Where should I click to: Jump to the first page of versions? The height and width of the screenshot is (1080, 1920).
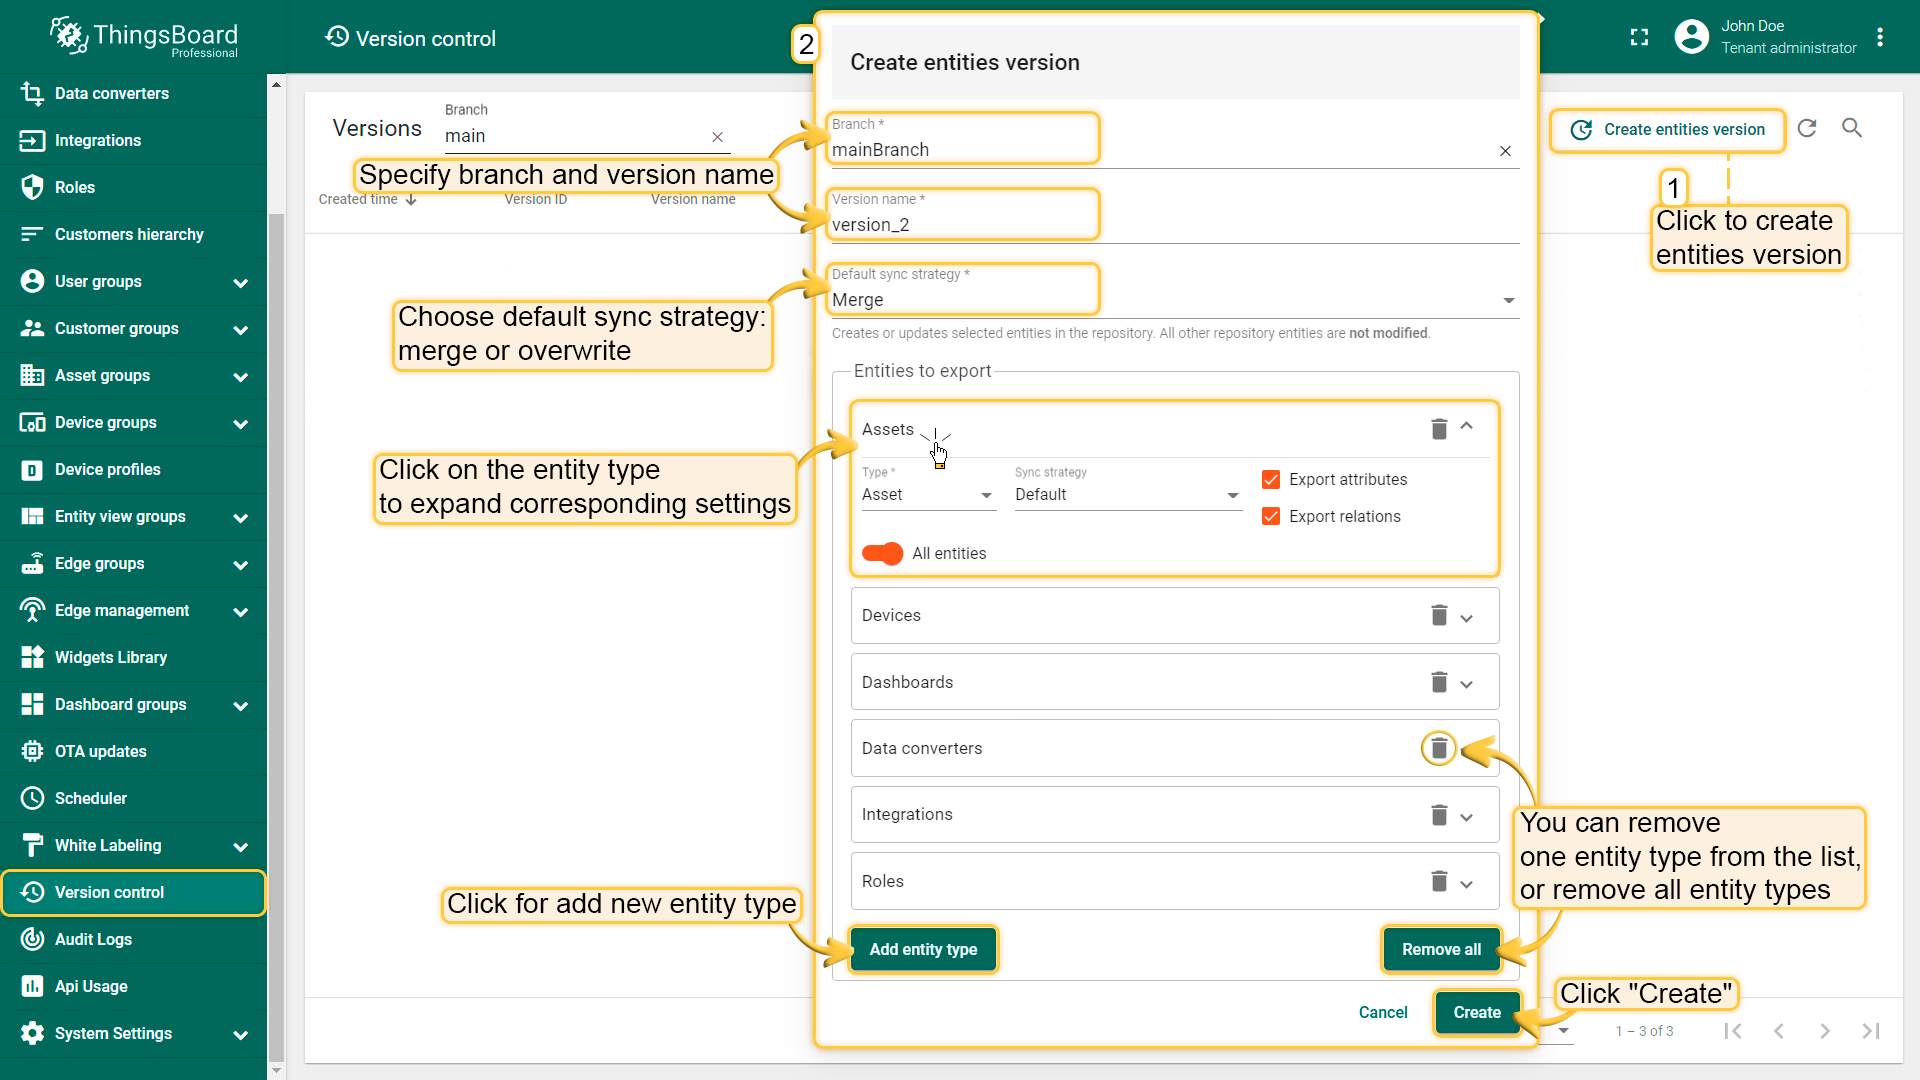1733,1031
